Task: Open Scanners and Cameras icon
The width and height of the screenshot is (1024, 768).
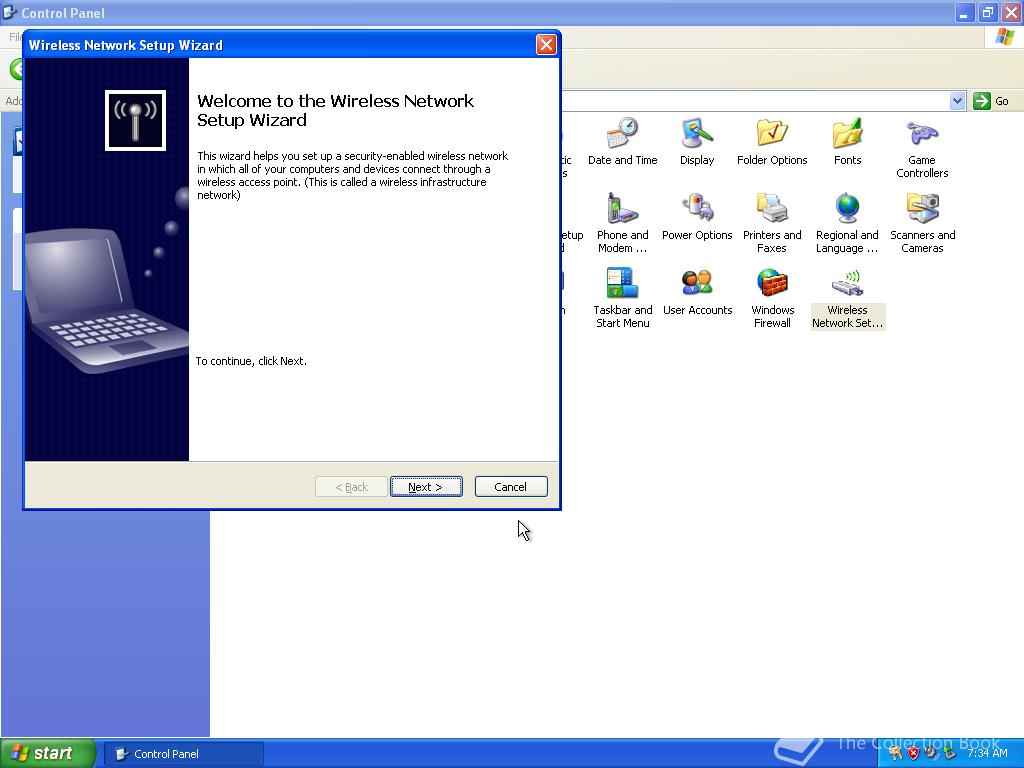Action: (922, 208)
